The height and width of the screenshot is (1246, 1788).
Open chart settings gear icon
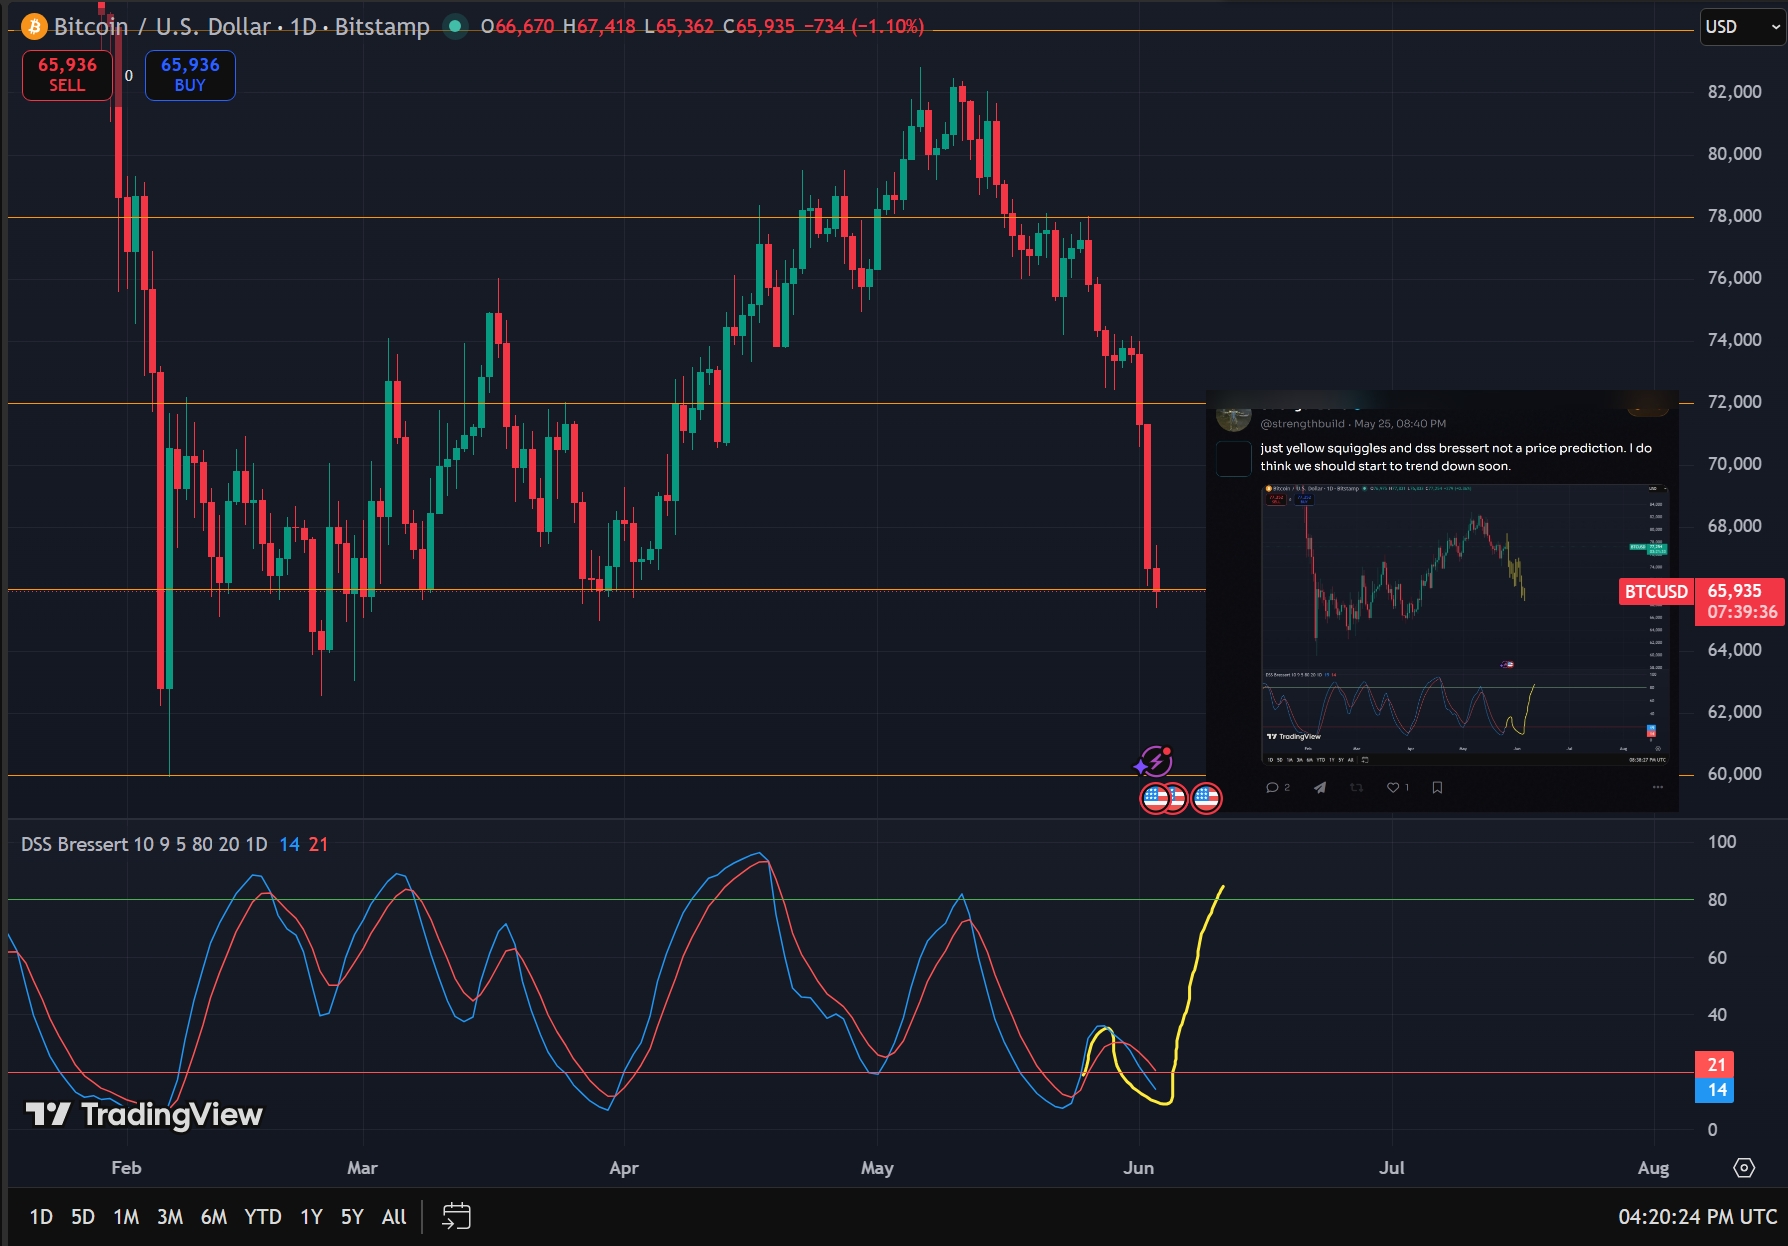pos(1744,1168)
